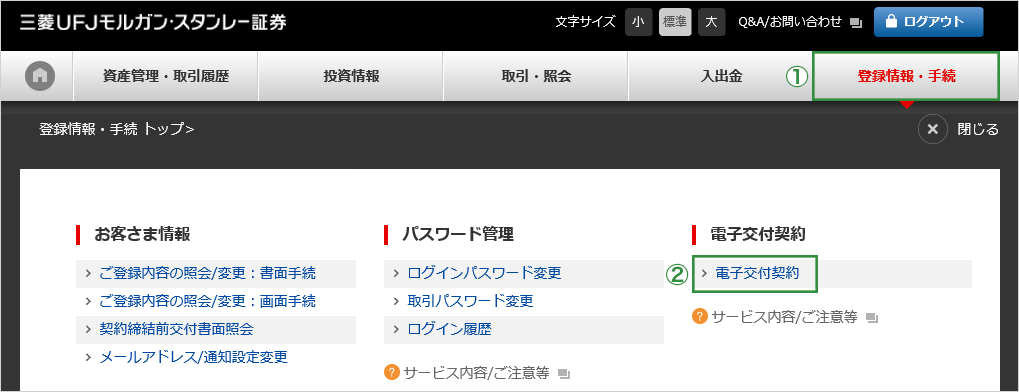The image size is (1019, 392).
Task: Go to the home icon in navigation
Action: [40, 77]
